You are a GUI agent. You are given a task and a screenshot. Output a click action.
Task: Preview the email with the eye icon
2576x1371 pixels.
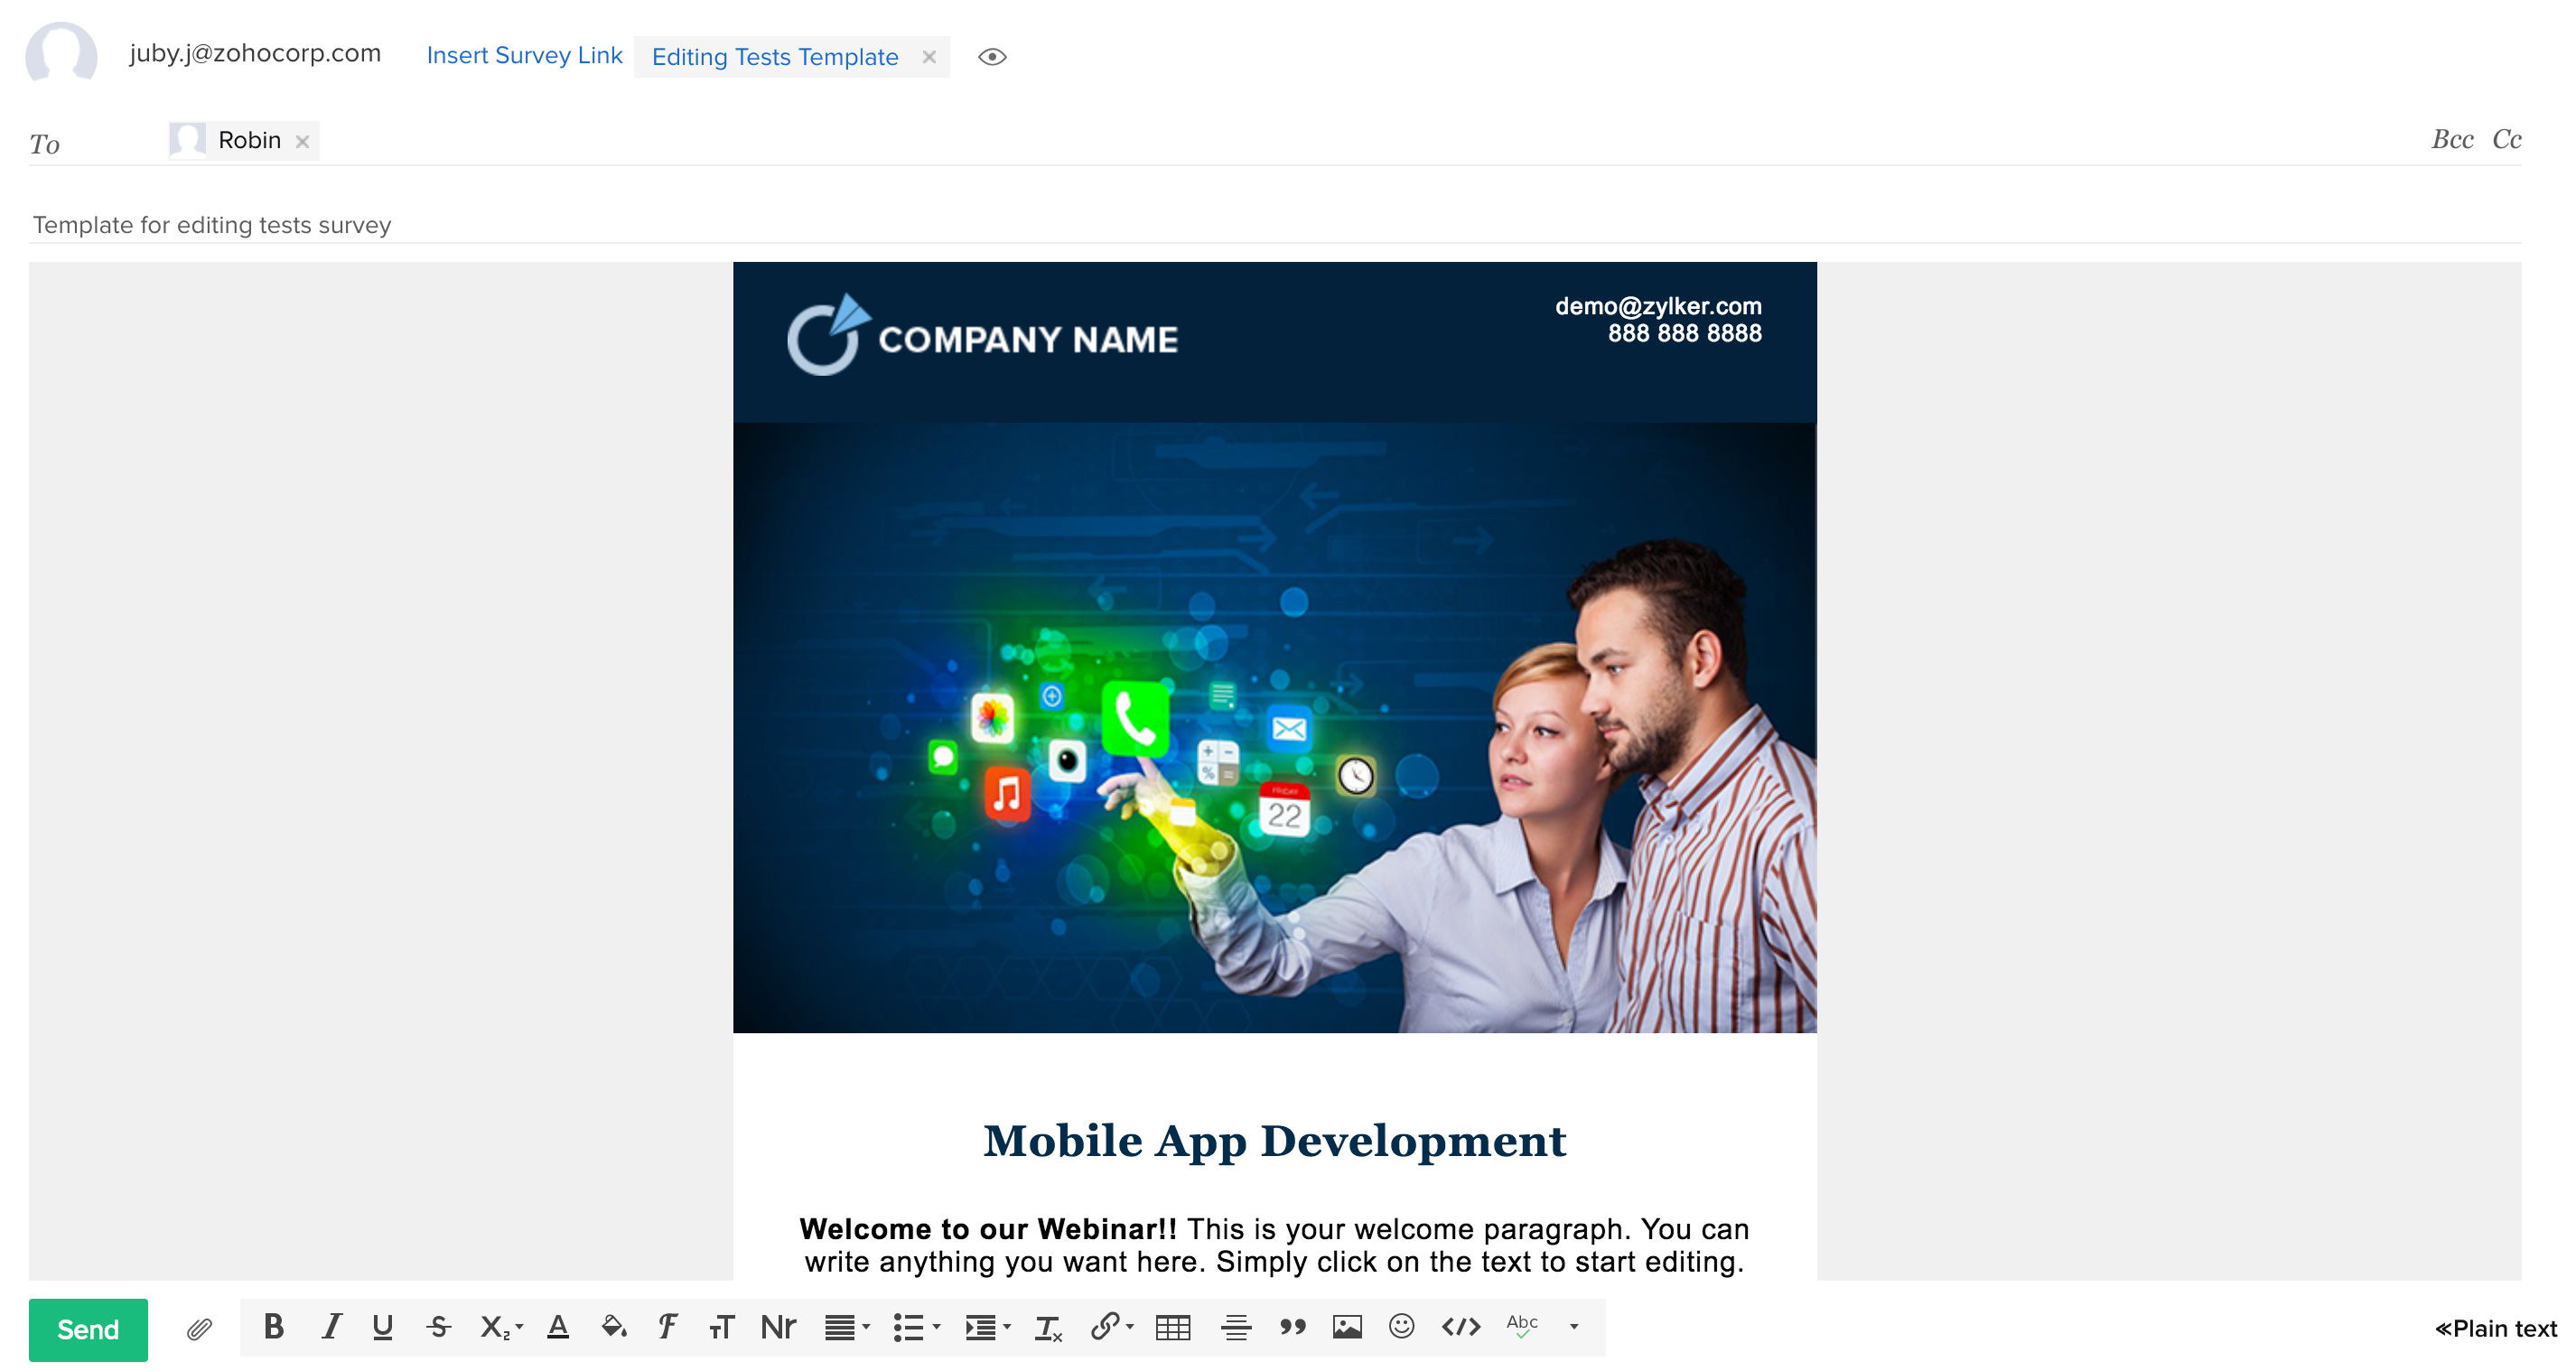[992, 57]
